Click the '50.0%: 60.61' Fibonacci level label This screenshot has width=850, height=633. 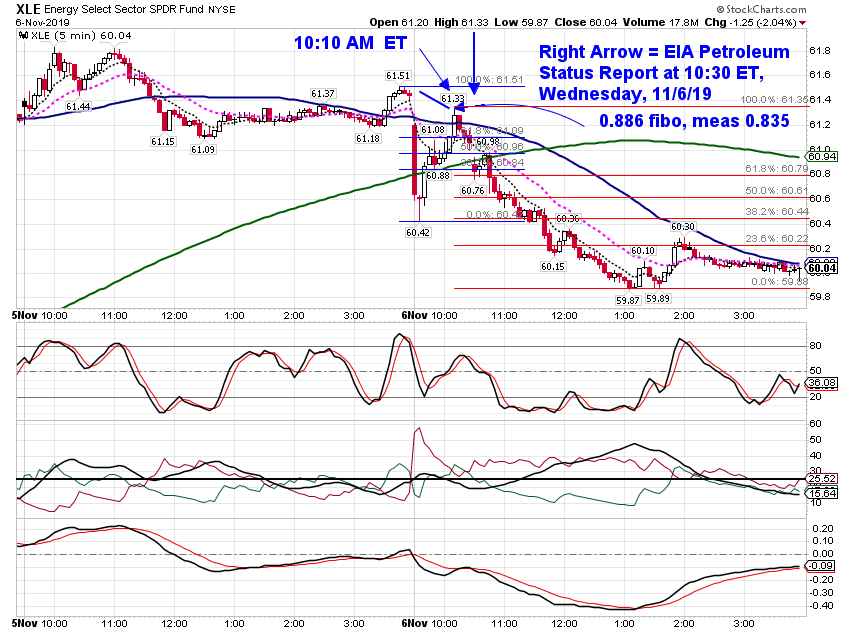776,190
